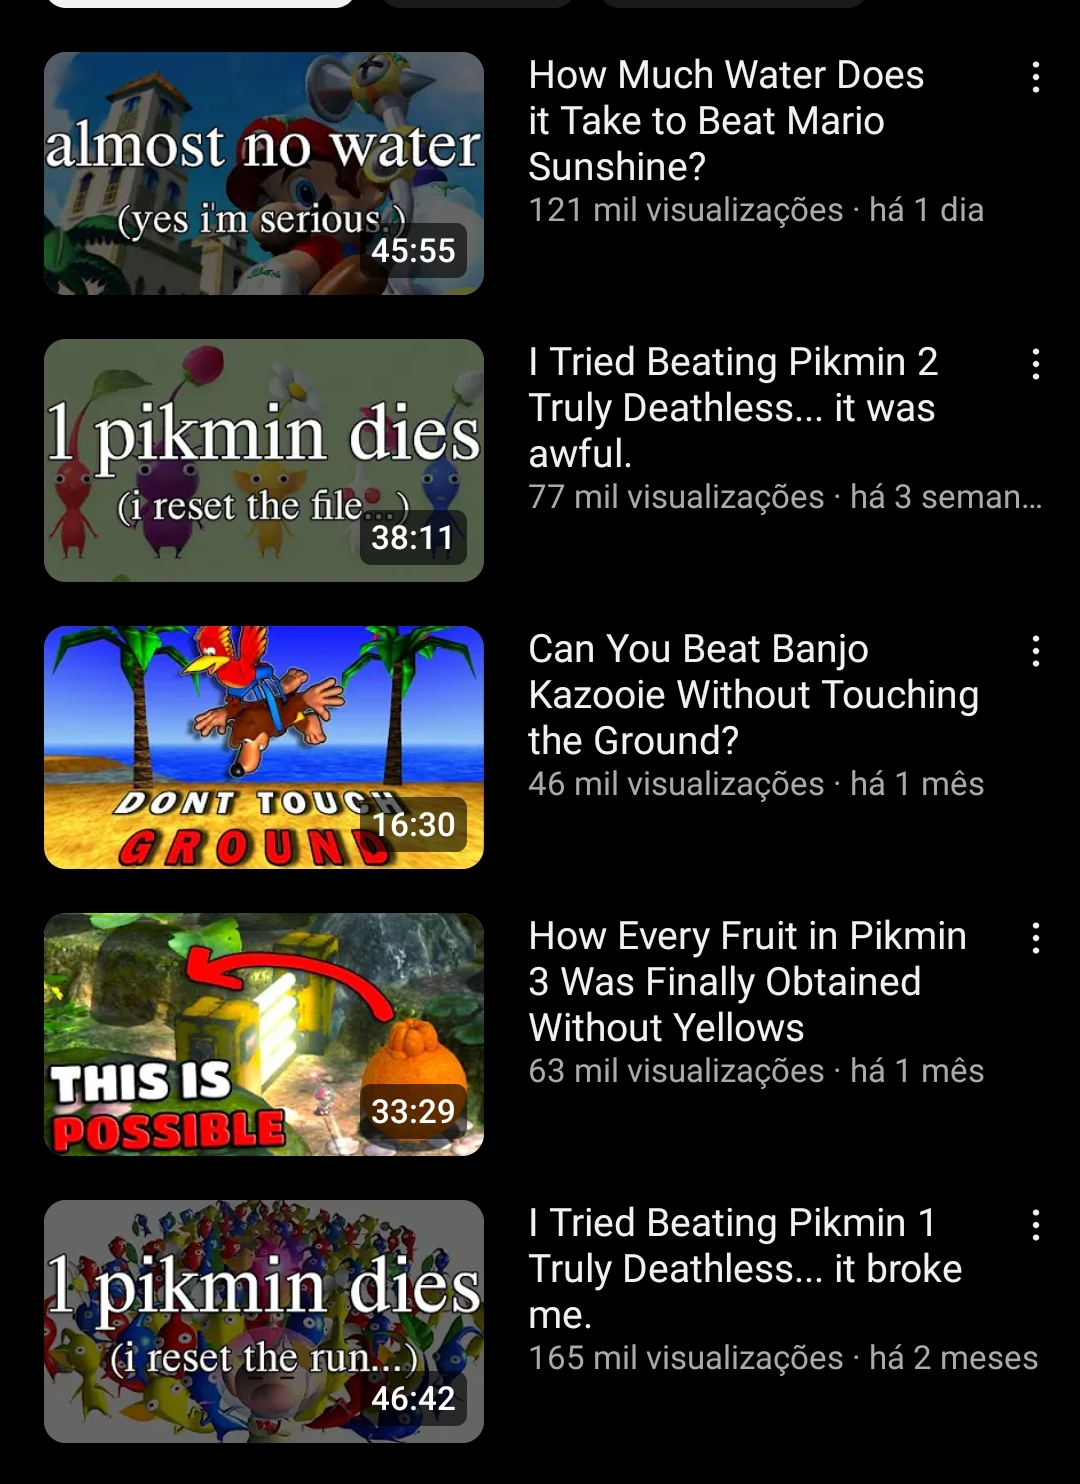
Task: Open title 'How Every Fruit in Pikmin 3'
Action: tap(747, 982)
